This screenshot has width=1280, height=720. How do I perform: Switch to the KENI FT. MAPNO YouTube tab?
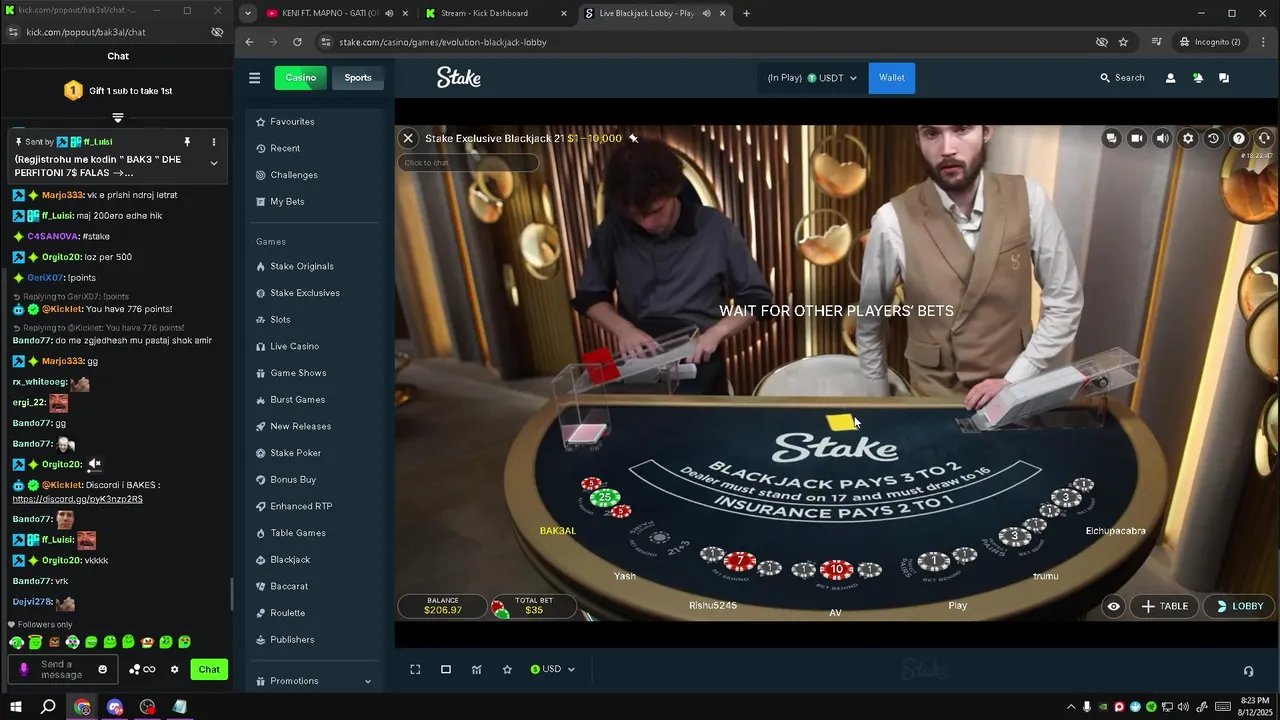336,13
